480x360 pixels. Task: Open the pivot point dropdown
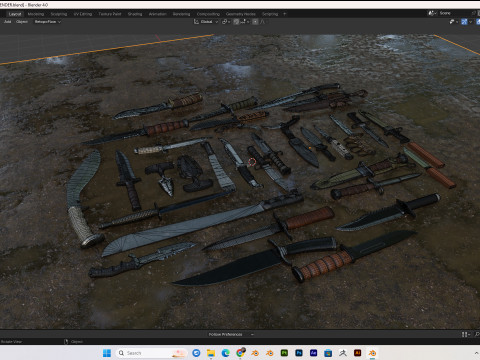click(x=226, y=22)
